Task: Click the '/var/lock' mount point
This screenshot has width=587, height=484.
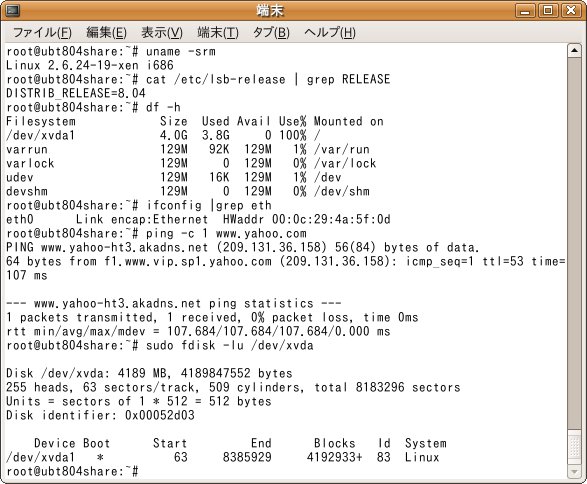Action: [x=345, y=163]
